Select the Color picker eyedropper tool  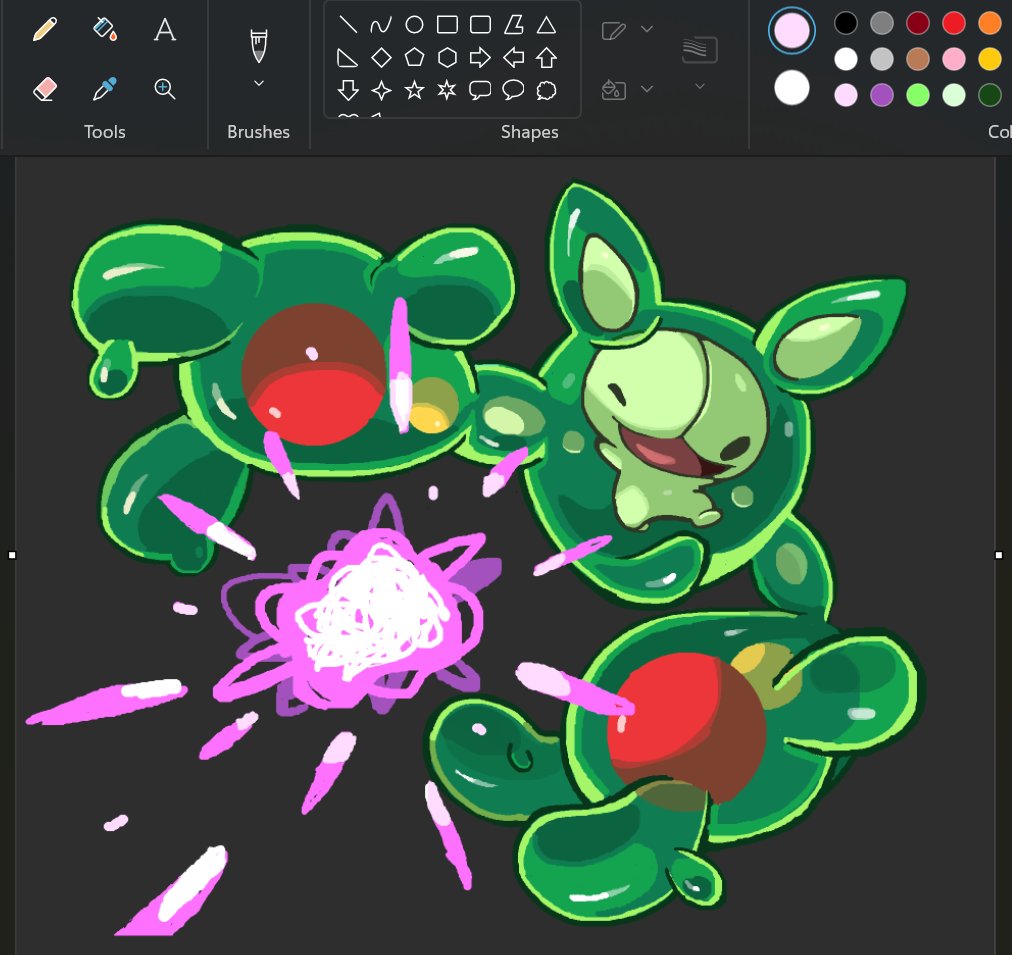pyautogui.click(x=105, y=89)
